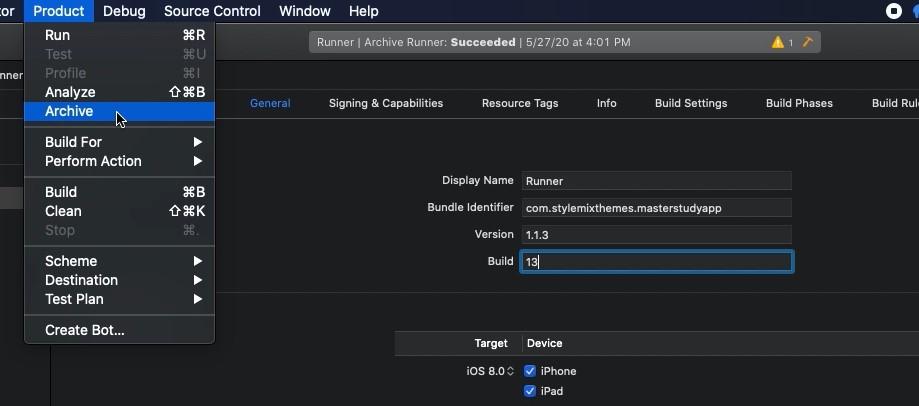Choose Create Bot… menu entry
This screenshot has width=919, height=406.
click(x=85, y=330)
